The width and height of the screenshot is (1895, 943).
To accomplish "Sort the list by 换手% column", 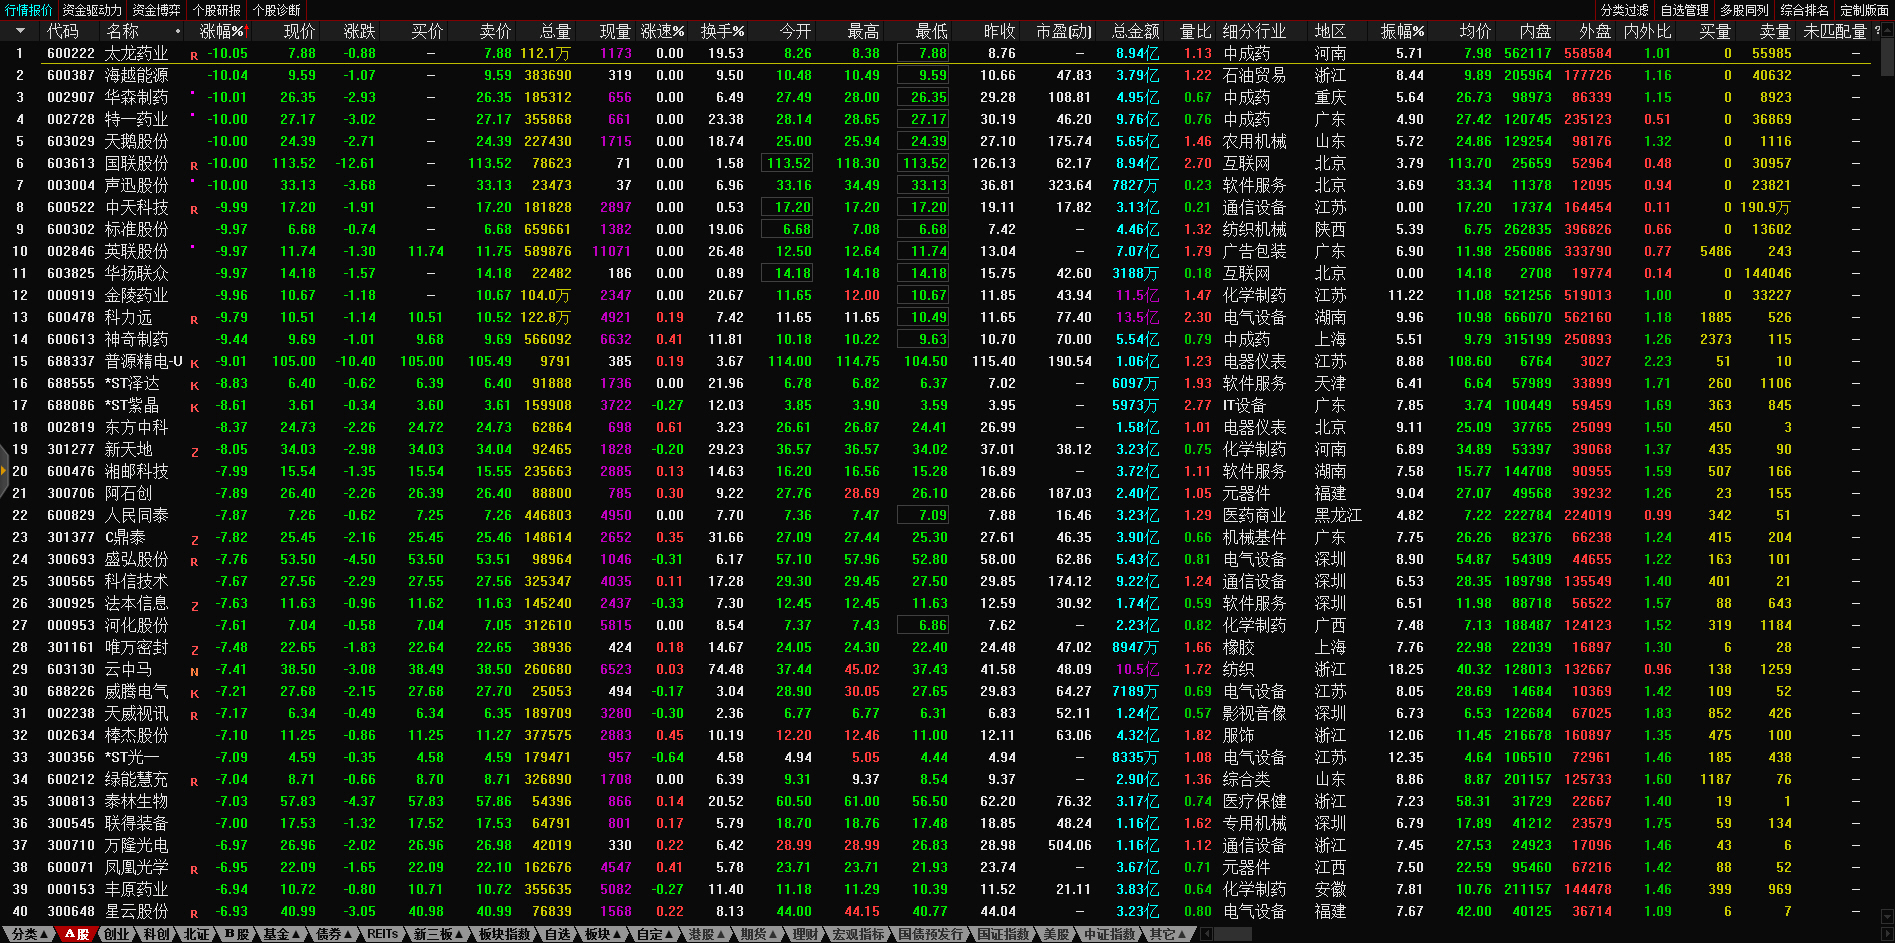I will (x=721, y=31).
